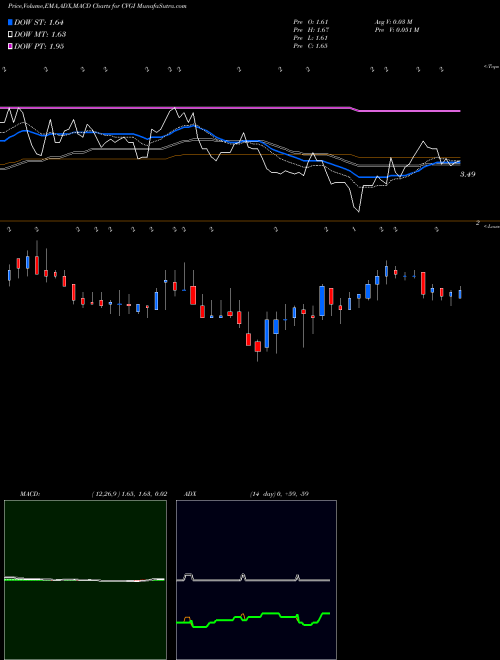Click the magenta DOW PT legend swatch
The image size is (500, 660).
11,46
